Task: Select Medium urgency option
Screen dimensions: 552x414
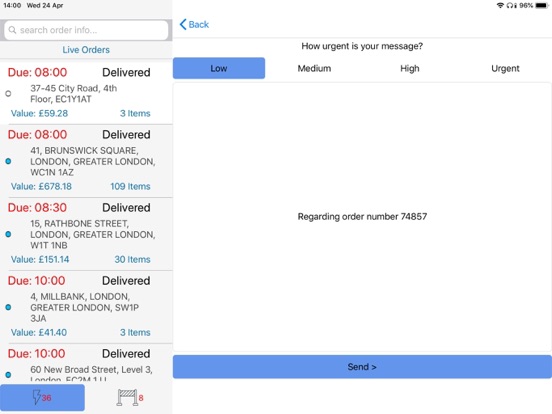Action: coord(314,68)
